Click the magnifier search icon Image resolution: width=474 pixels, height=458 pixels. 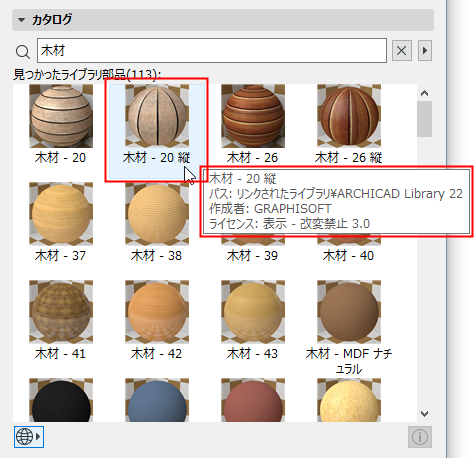[23, 52]
